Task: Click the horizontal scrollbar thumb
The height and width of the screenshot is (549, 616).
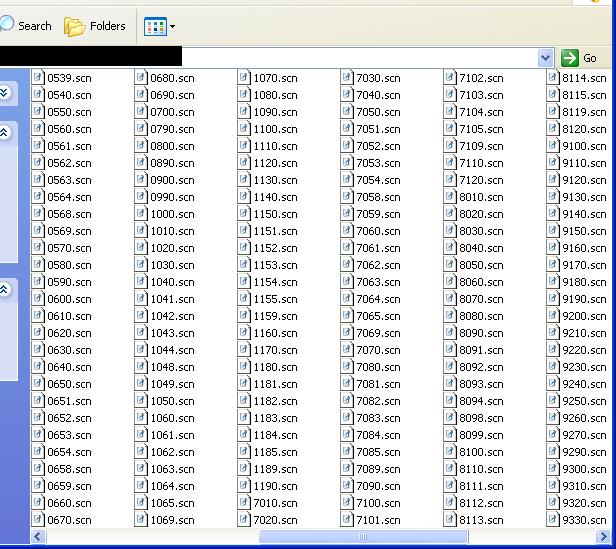Action: click(x=363, y=536)
